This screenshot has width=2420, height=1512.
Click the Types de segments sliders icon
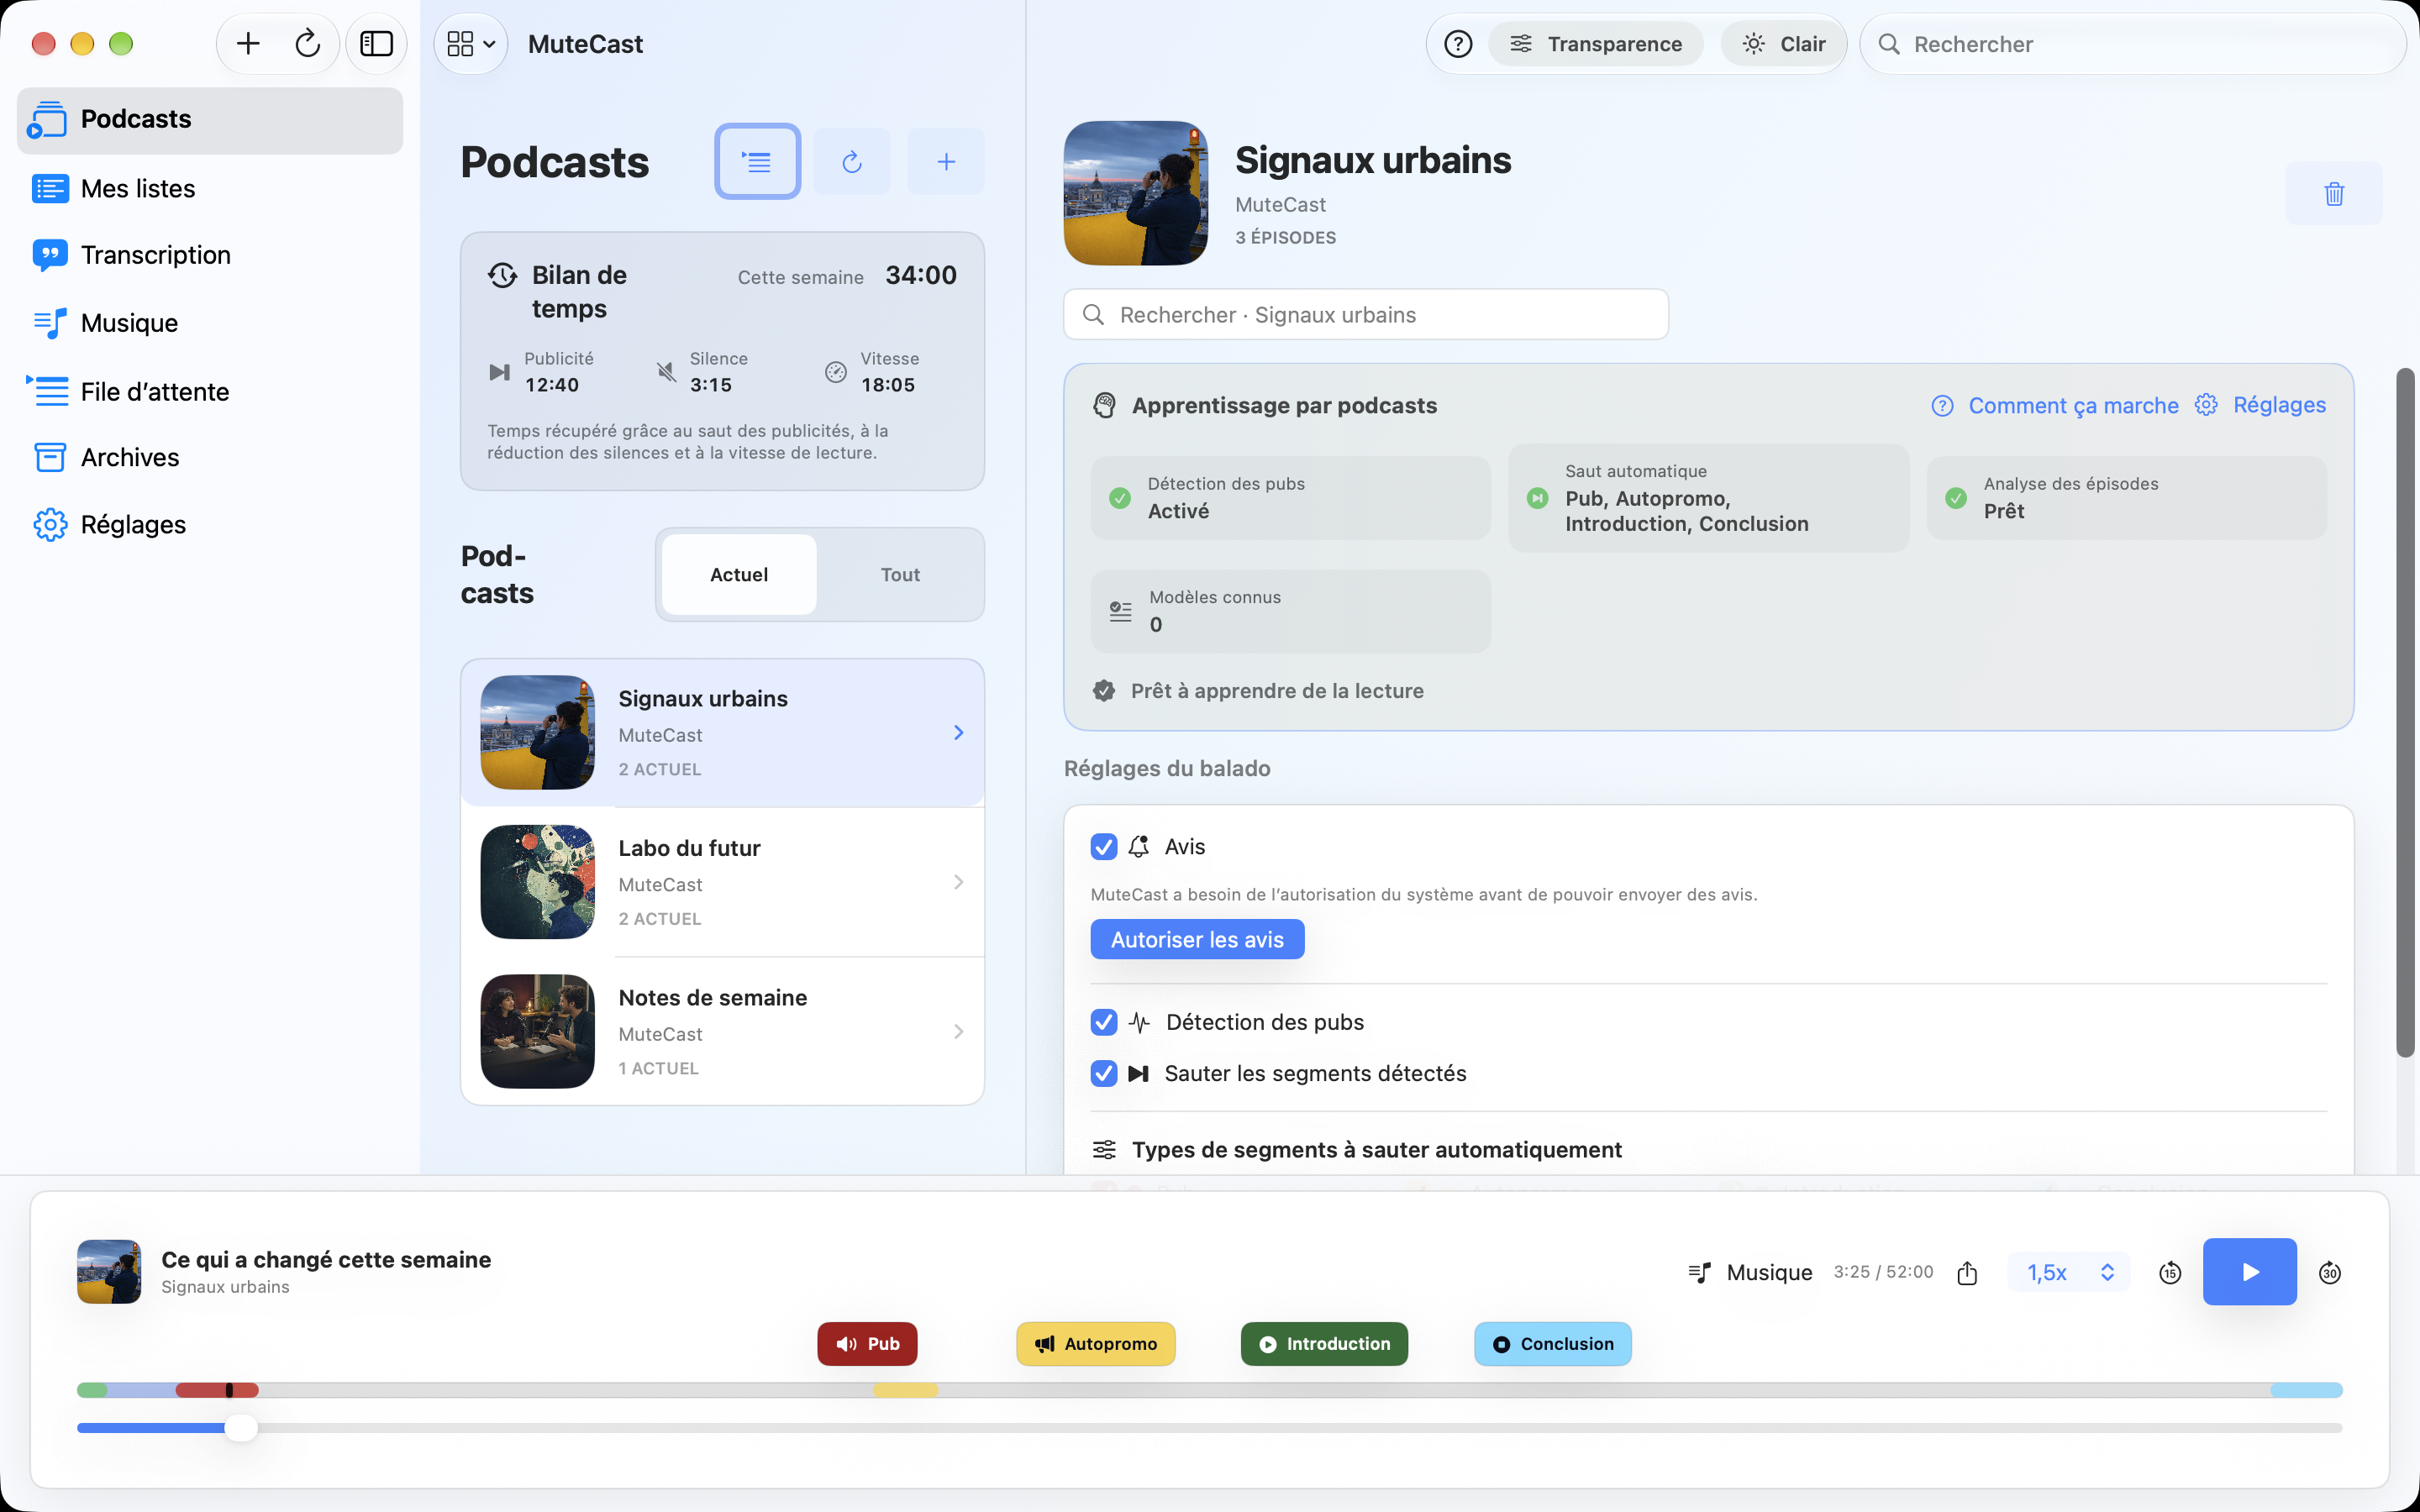(x=1104, y=1150)
